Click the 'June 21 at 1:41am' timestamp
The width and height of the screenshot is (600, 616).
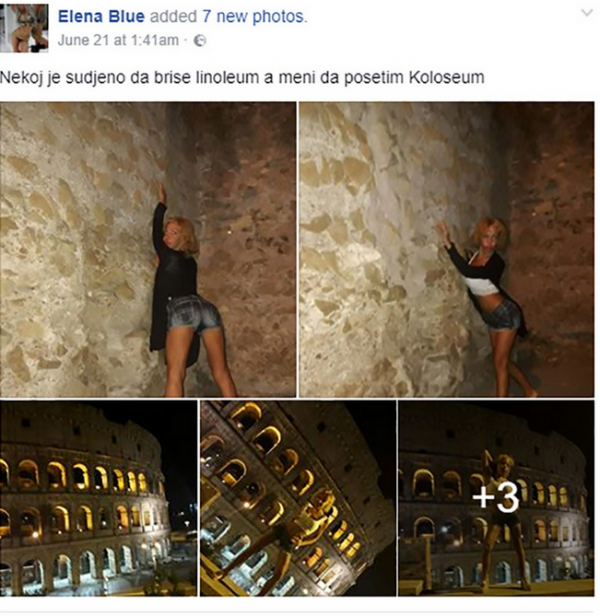(118, 40)
